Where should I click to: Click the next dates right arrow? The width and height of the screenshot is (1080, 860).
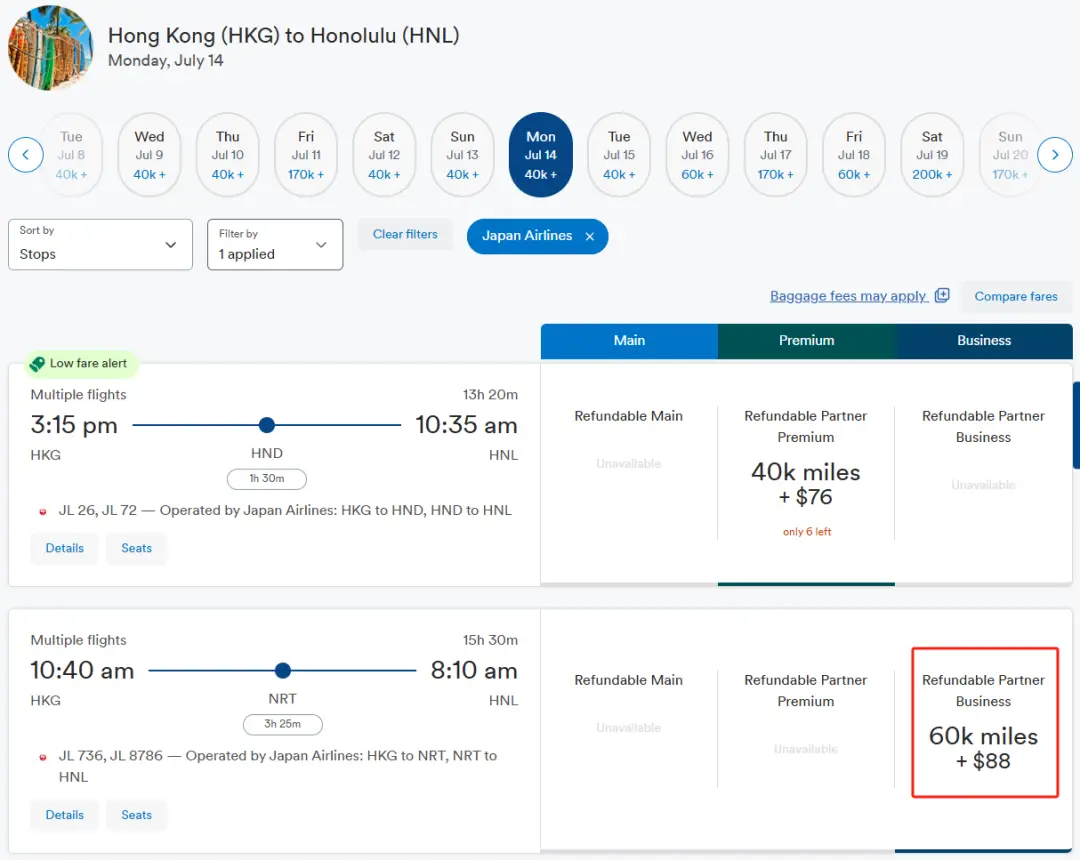coord(1054,155)
